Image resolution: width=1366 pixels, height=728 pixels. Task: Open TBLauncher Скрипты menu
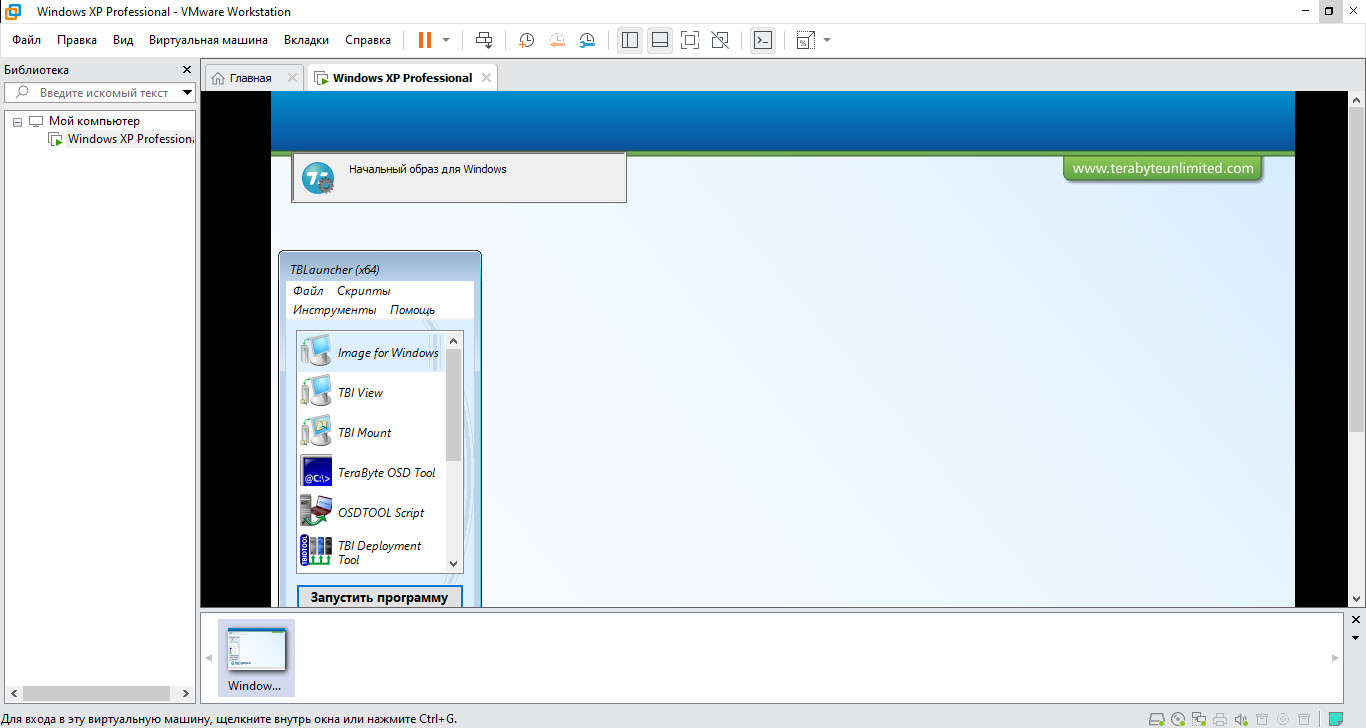(x=363, y=291)
